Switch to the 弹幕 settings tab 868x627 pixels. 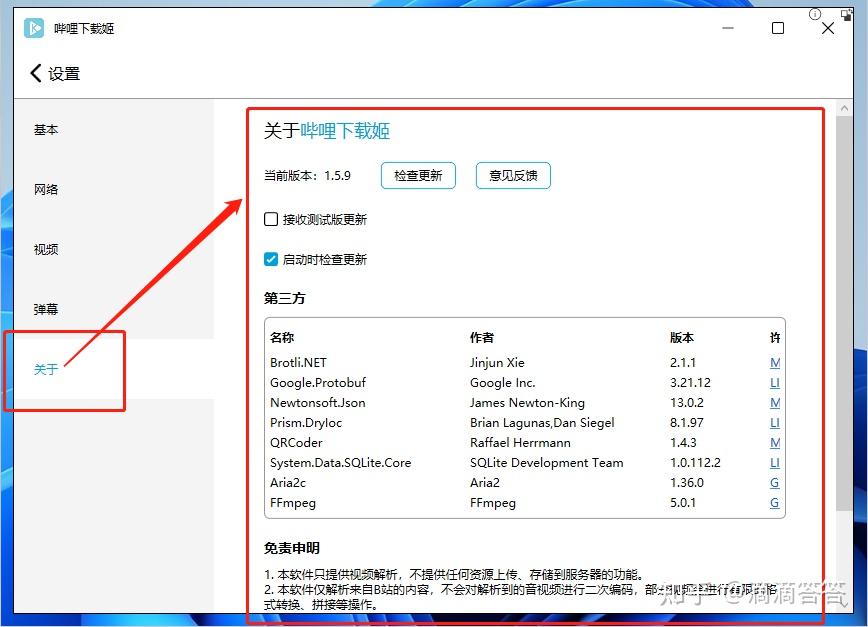[x=46, y=309]
